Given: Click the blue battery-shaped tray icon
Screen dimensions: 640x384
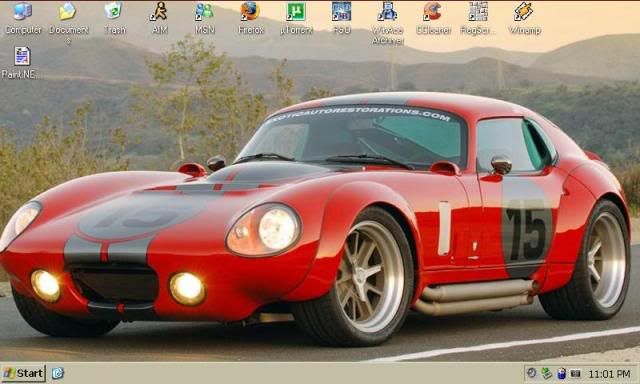Looking at the screenshot, I should click(x=561, y=373).
